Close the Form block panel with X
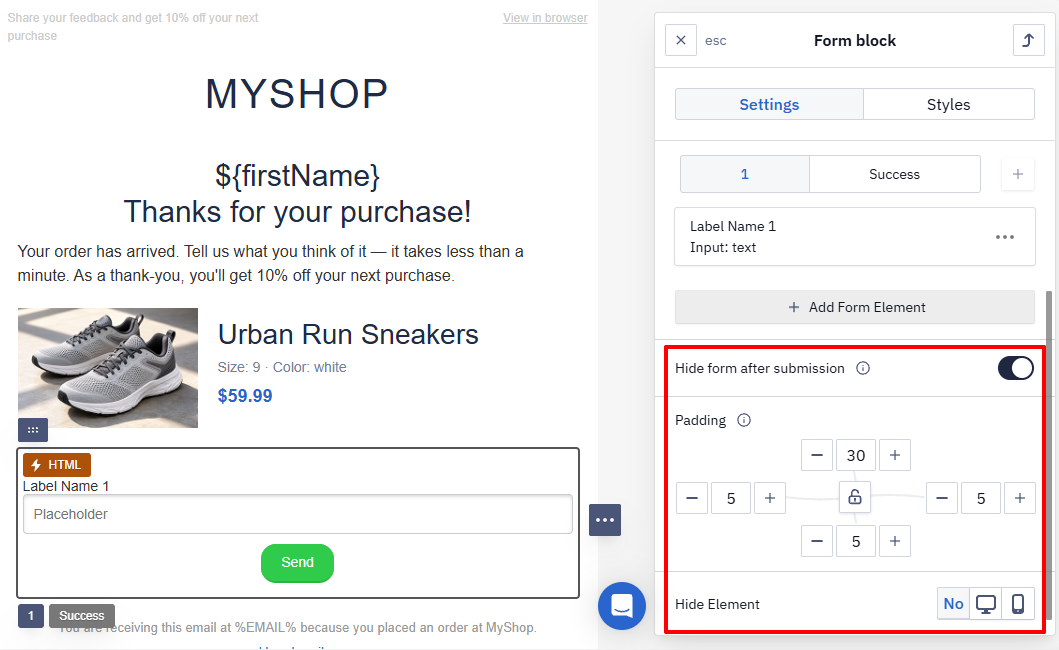 (x=681, y=41)
